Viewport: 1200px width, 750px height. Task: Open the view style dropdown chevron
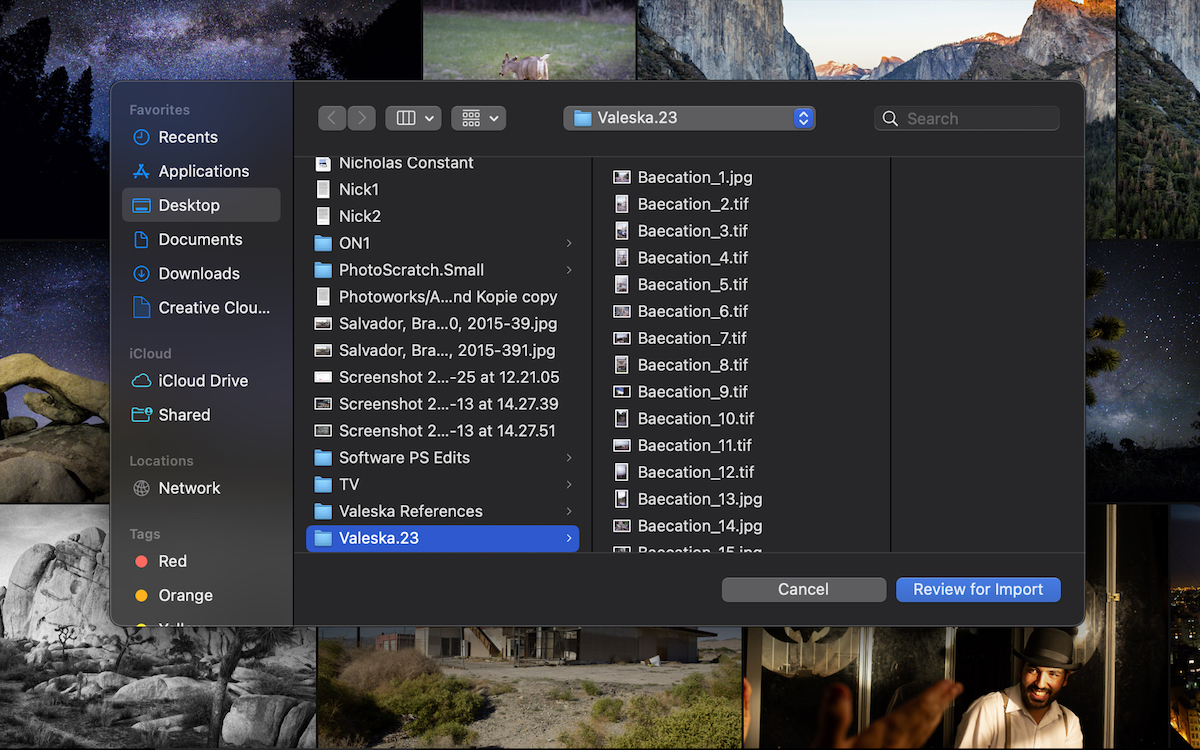pos(428,117)
